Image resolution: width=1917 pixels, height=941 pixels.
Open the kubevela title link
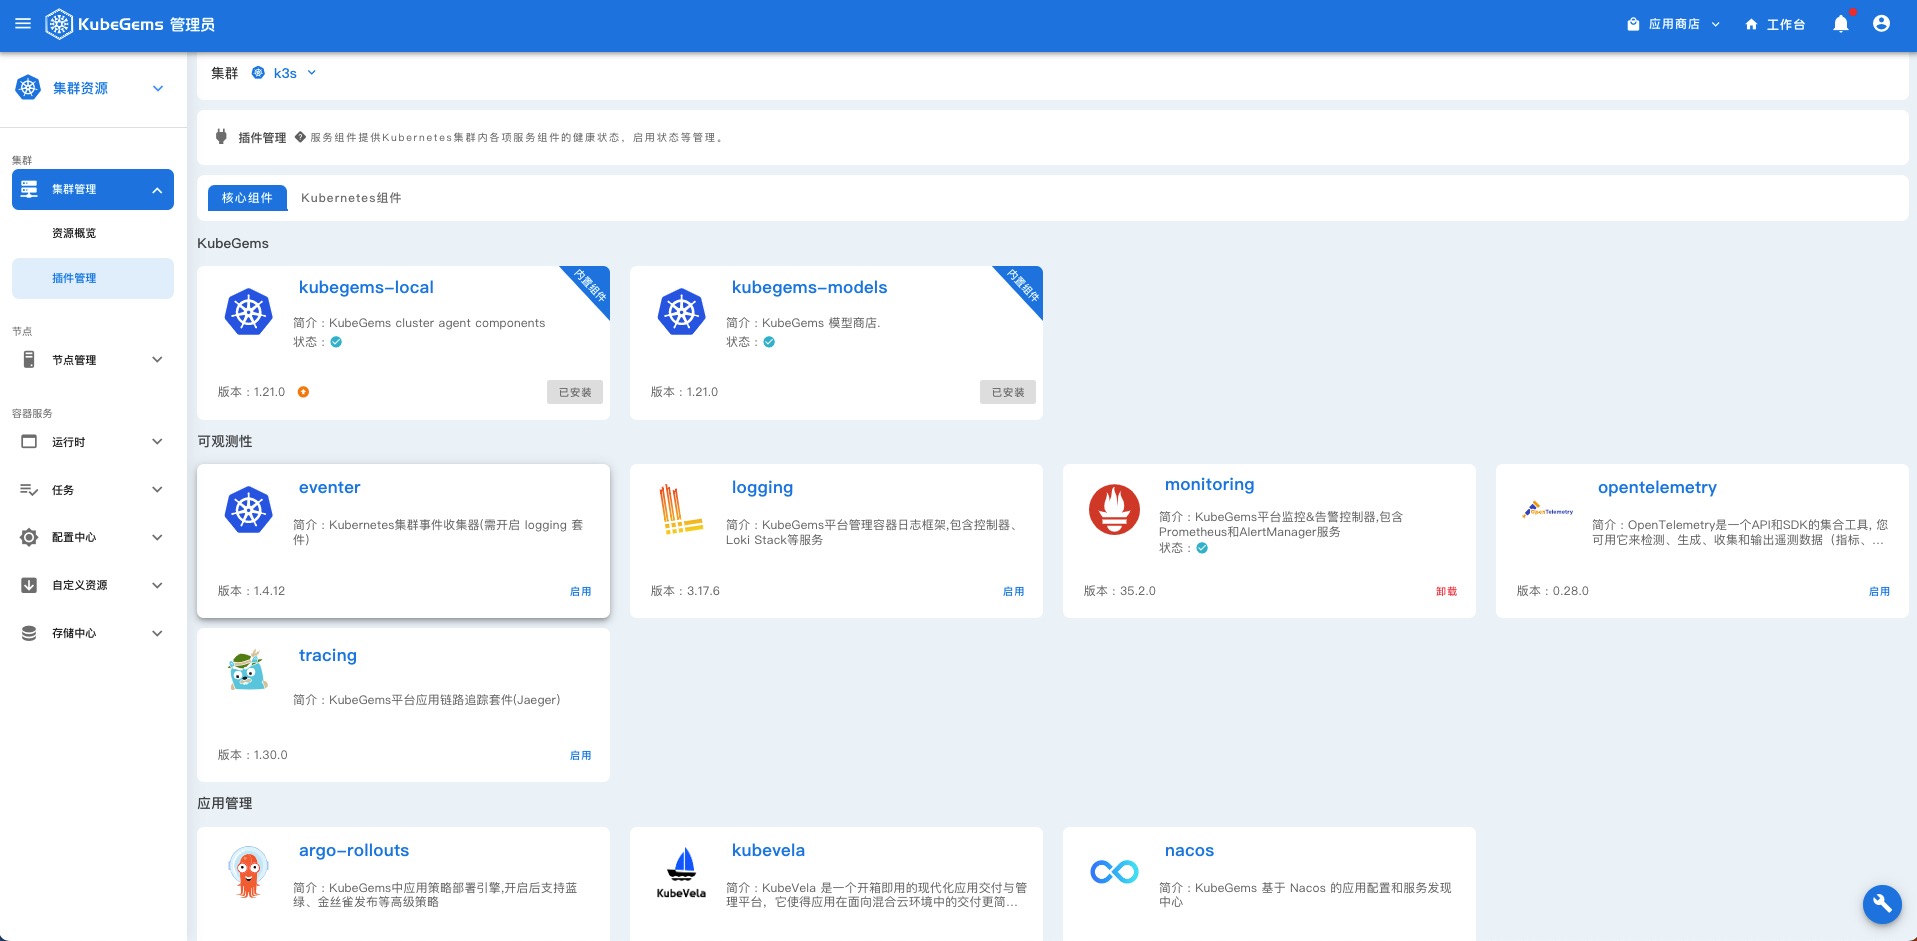[768, 850]
